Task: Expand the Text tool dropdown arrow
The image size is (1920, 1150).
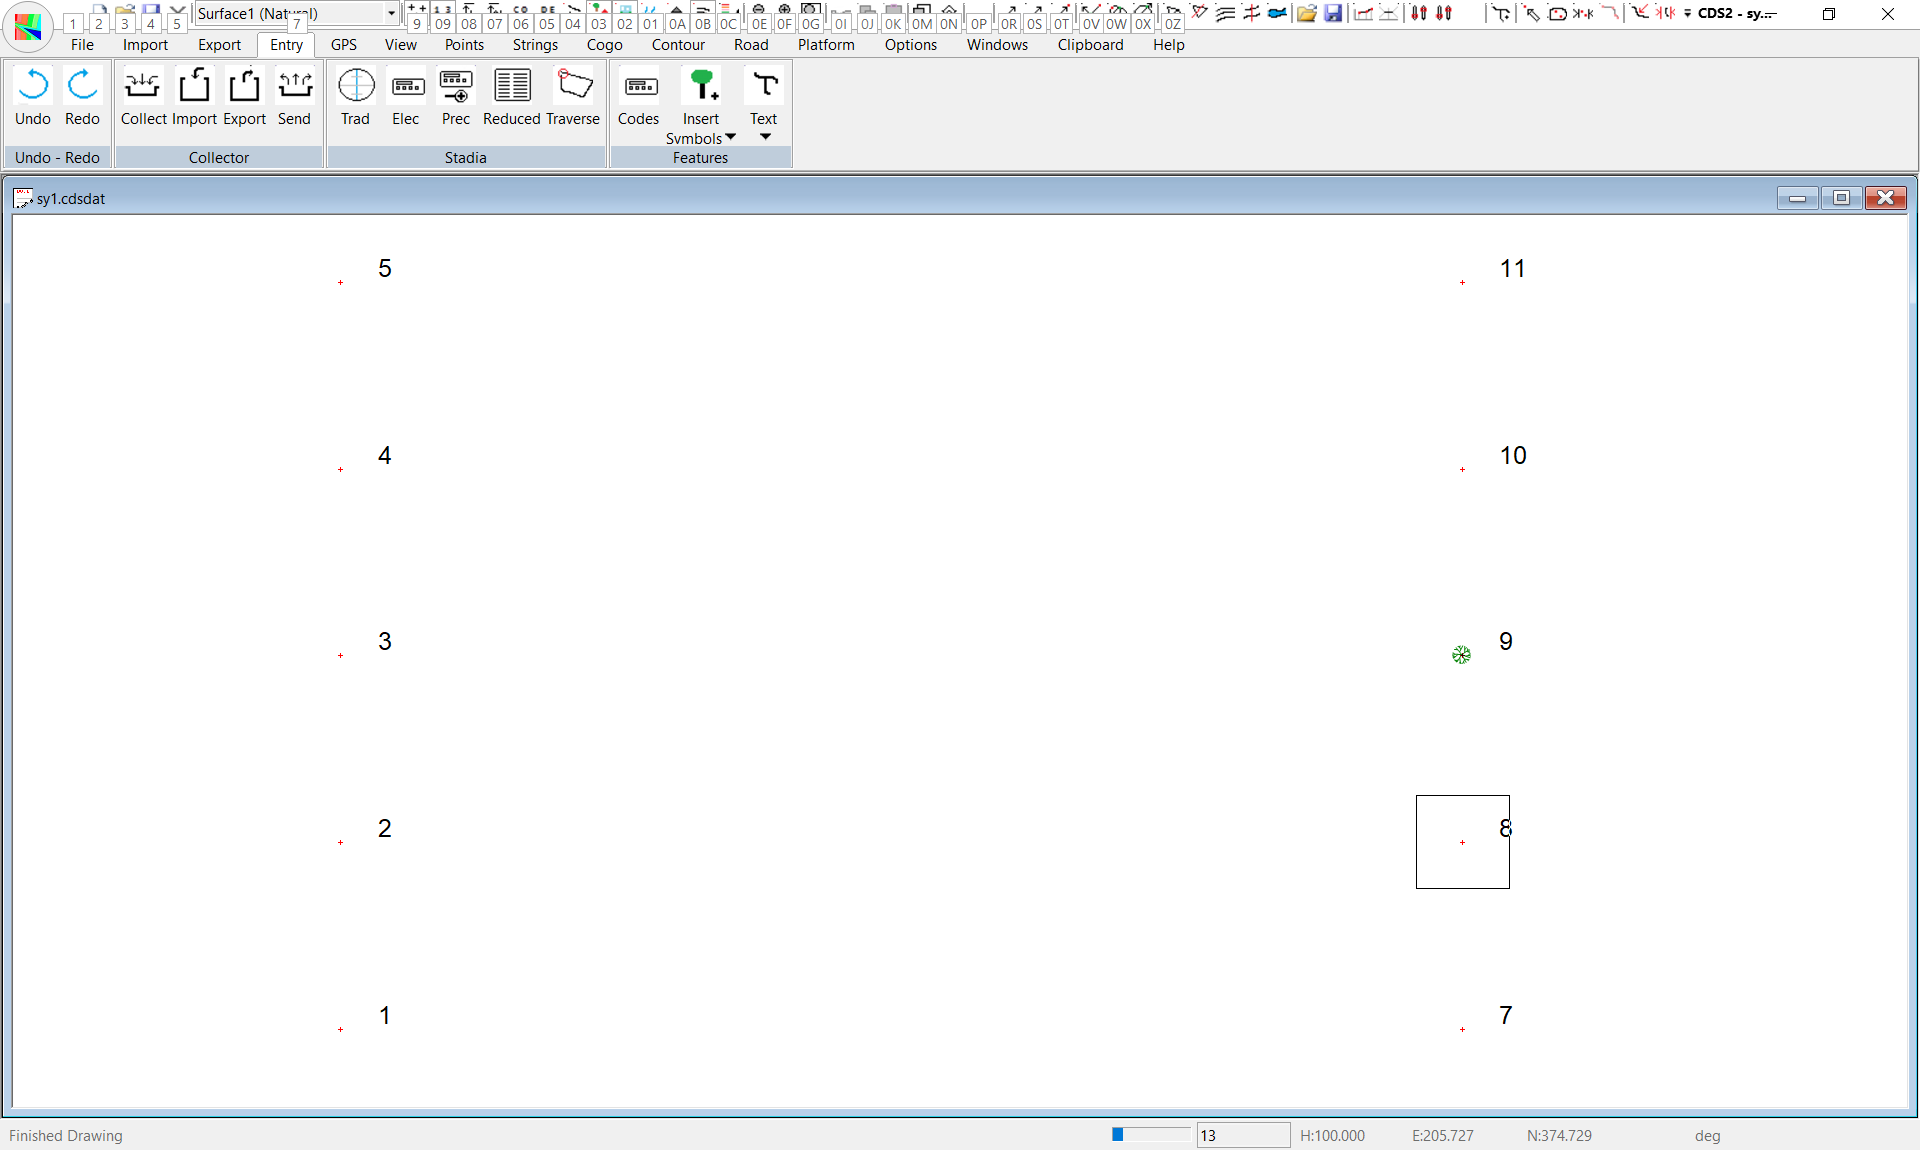Action: point(765,137)
